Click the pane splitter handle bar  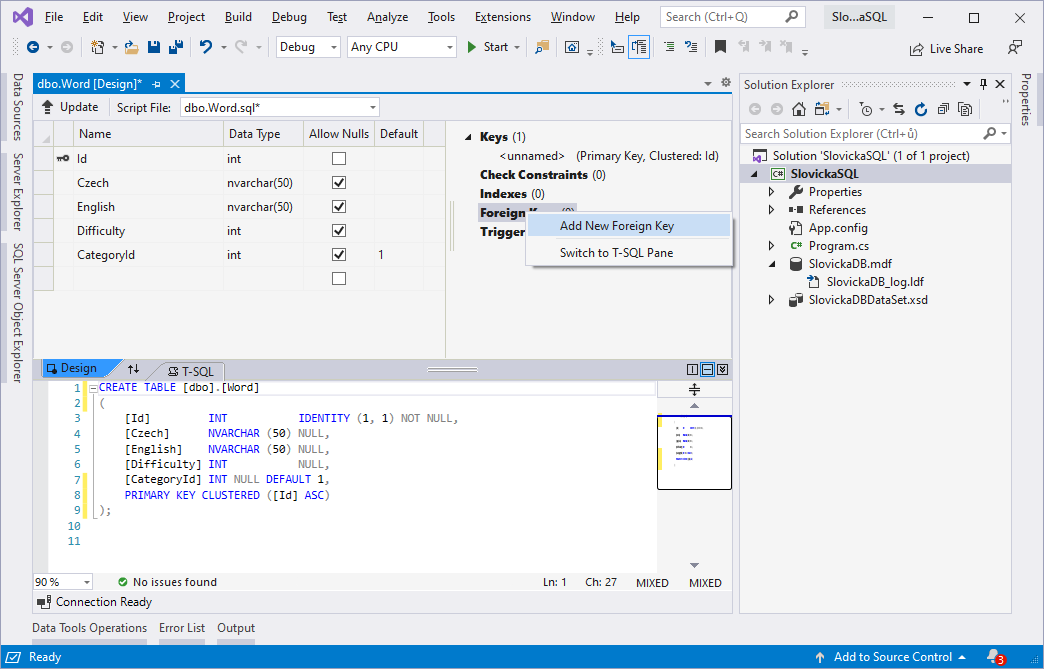453,369
